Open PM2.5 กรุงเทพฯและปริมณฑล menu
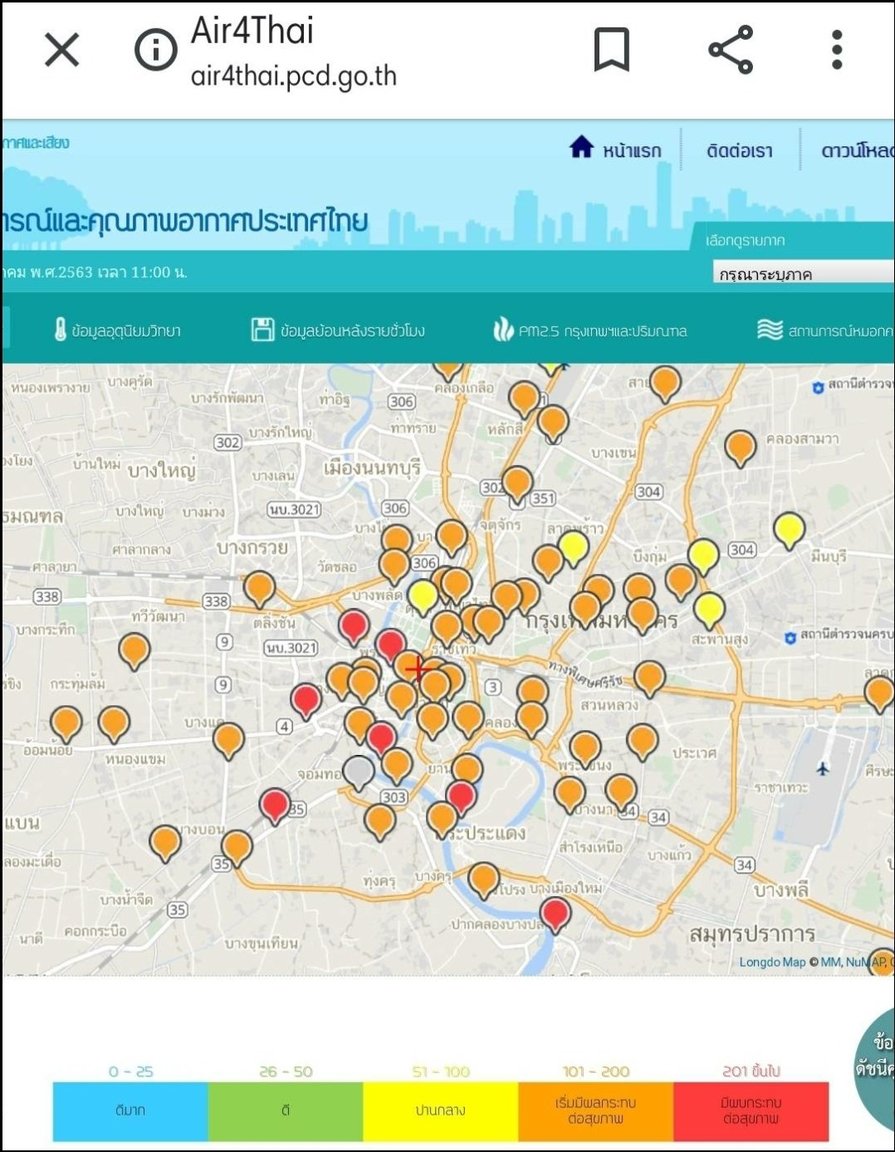Viewport: 895px width, 1152px height. click(x=590, y=331)
